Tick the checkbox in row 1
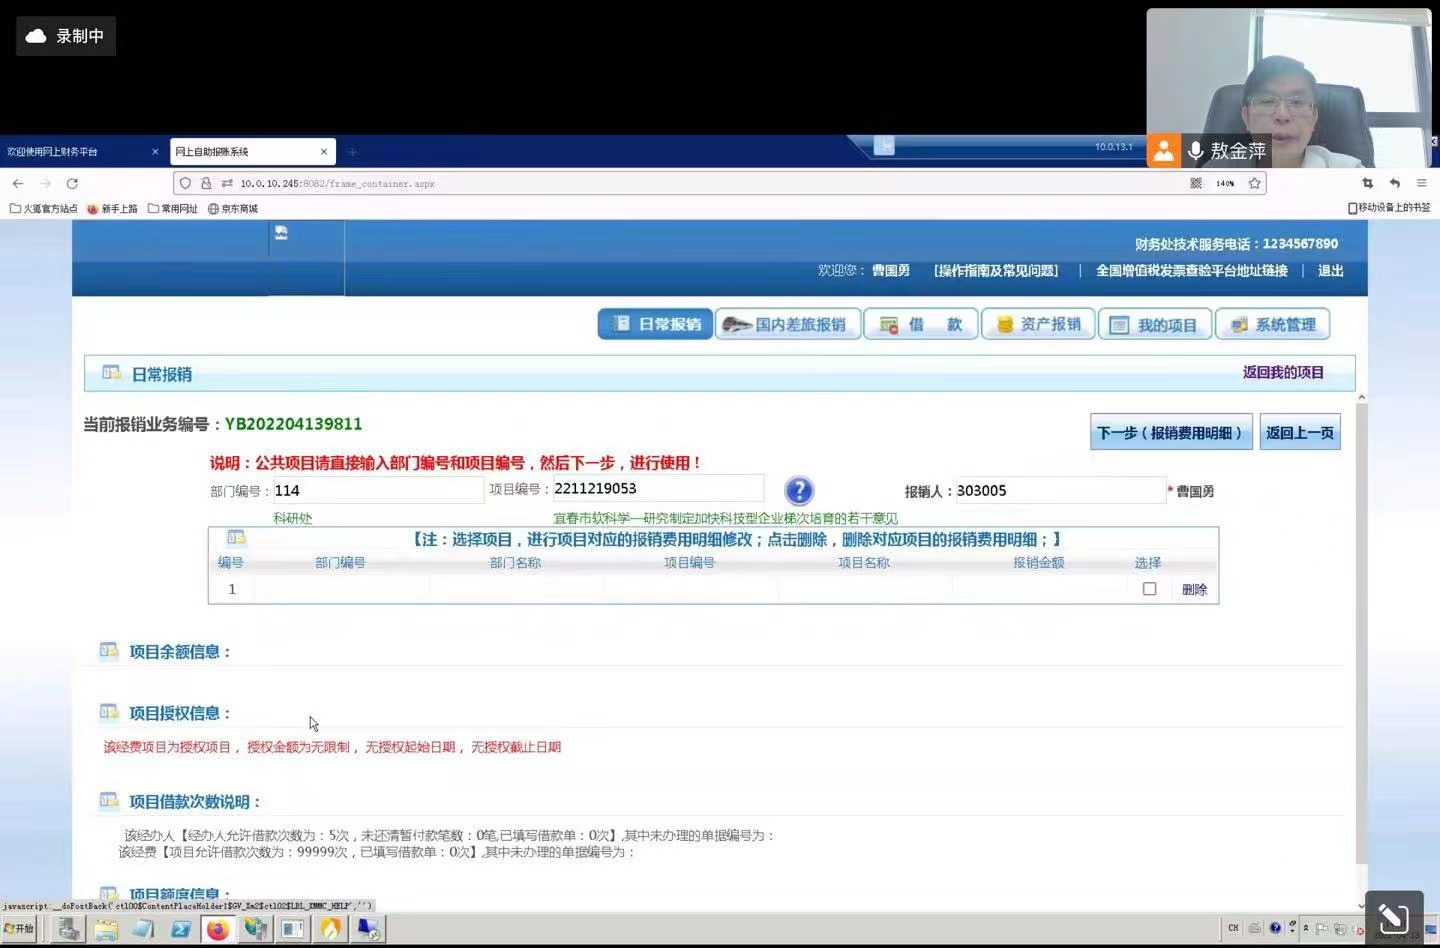The height and width of the screenshot is (948, 1440). [x=1149, y=589]
